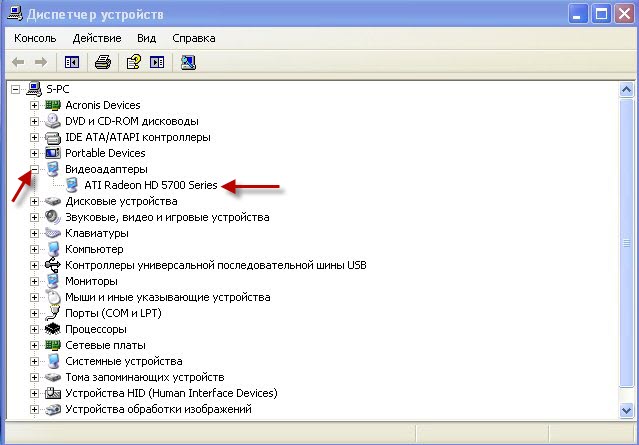The image size is (639, 445).
Task: Select the Клавиатуры label
Action: coord(97,233)
